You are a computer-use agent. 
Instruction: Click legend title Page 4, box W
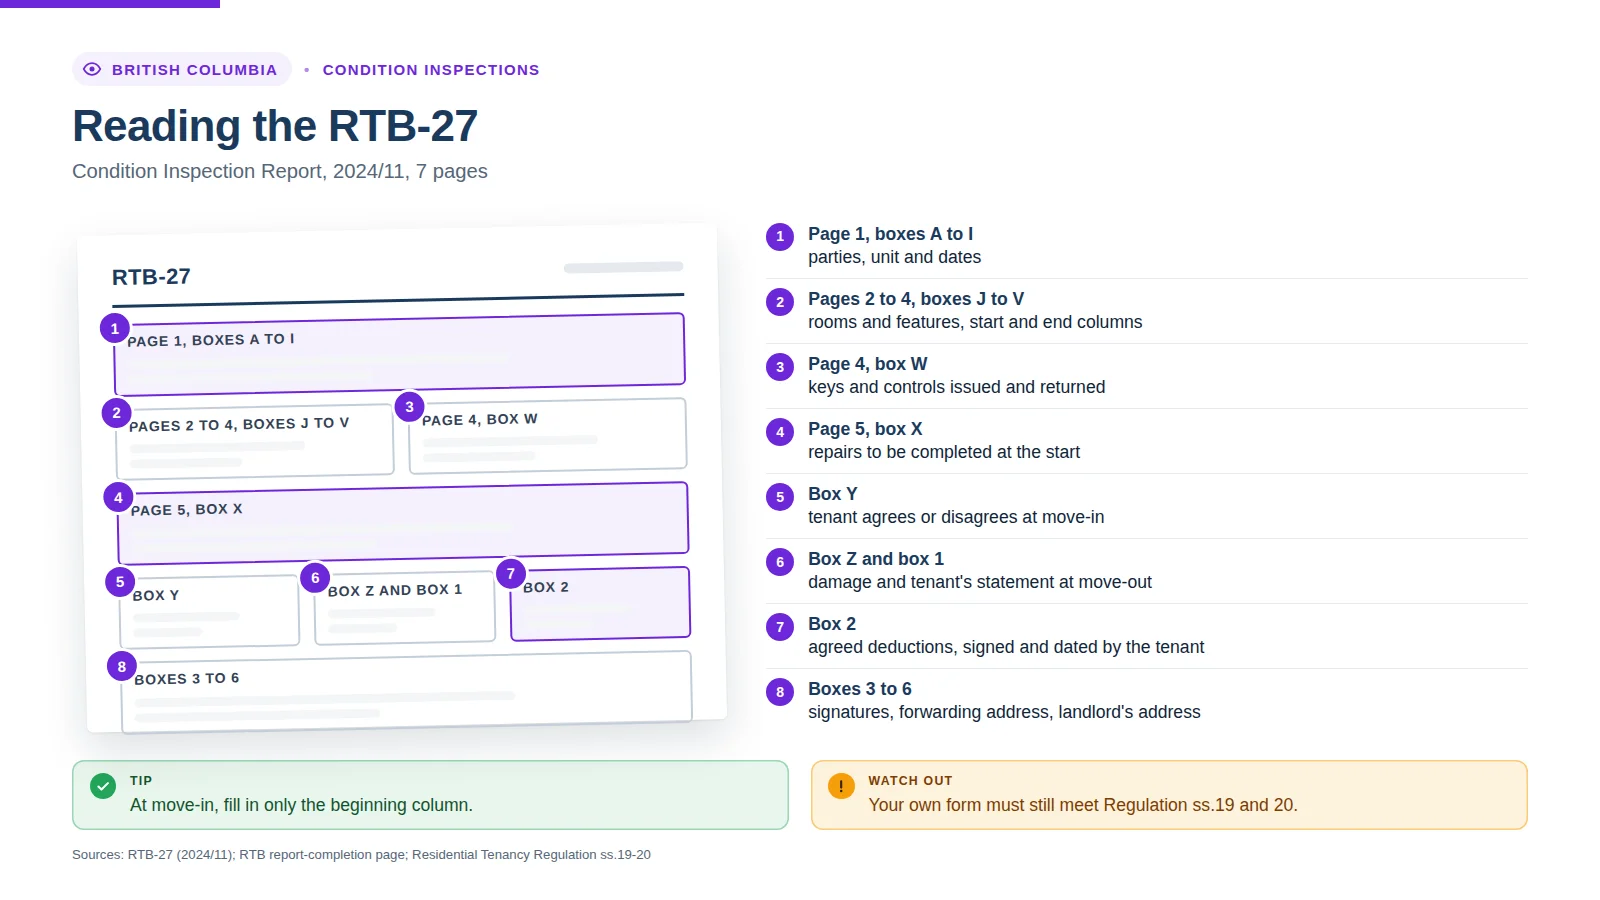click(867, 364)
